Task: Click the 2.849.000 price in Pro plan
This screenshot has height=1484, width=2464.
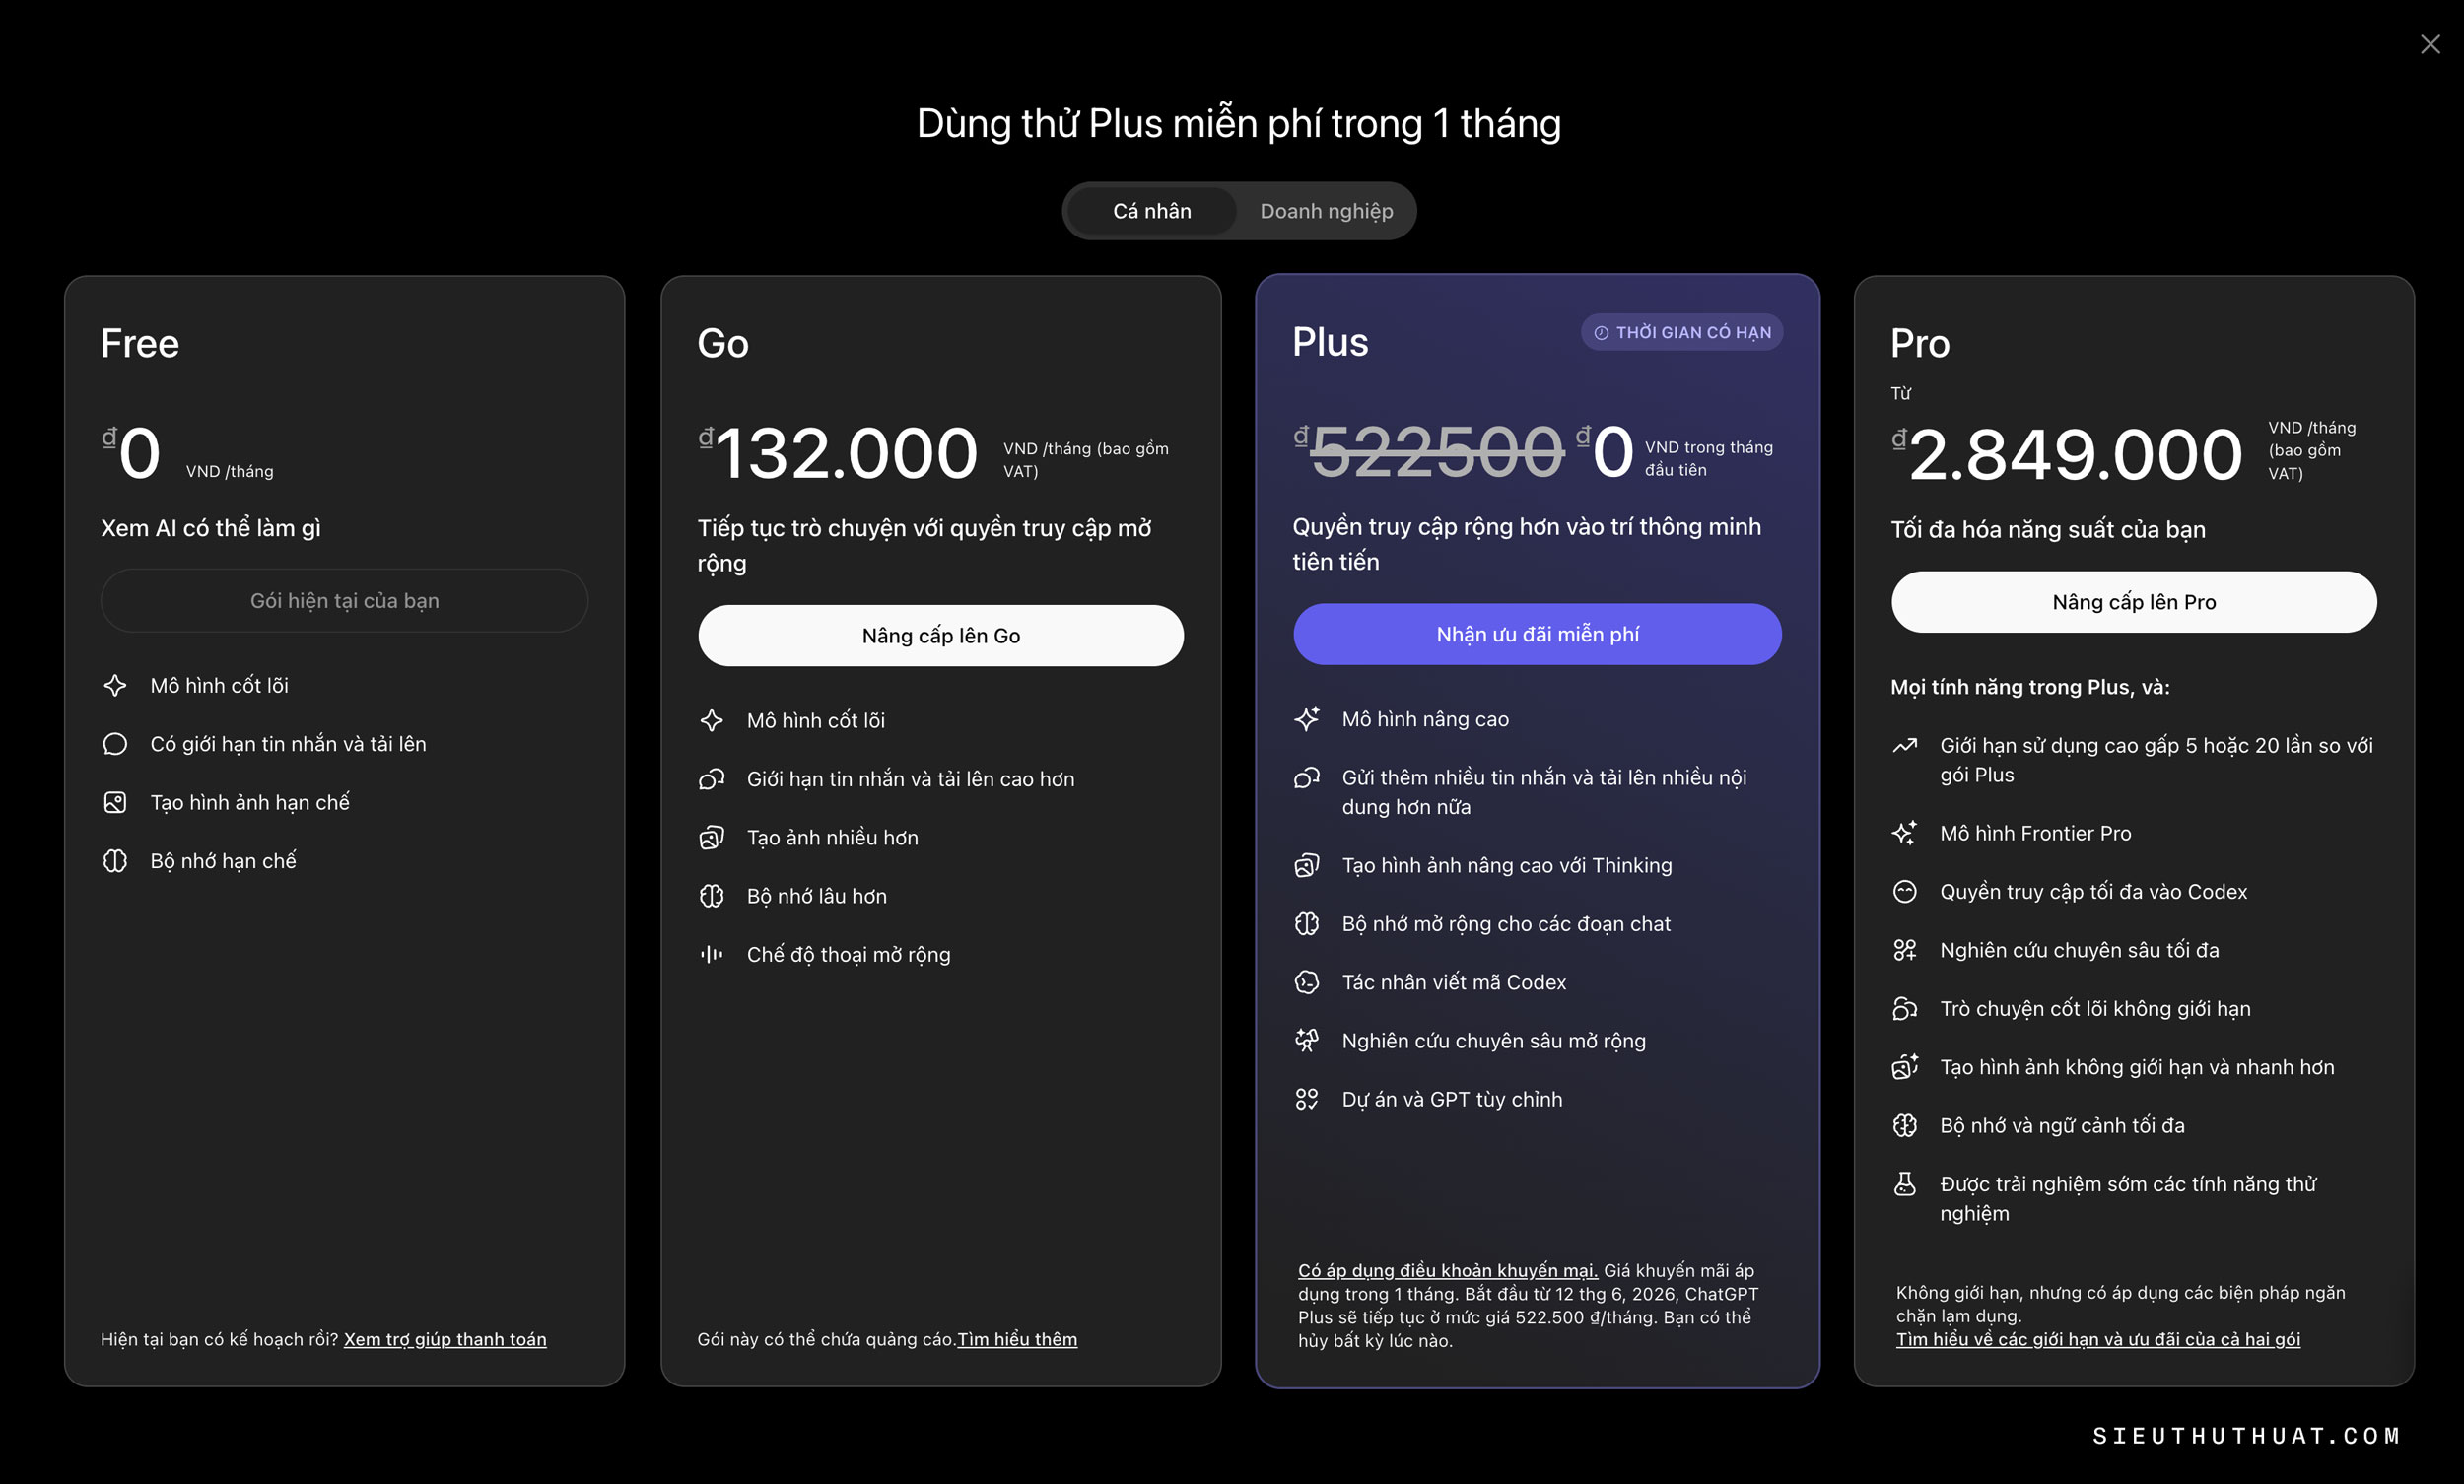Action: [x=2075, y=455]
